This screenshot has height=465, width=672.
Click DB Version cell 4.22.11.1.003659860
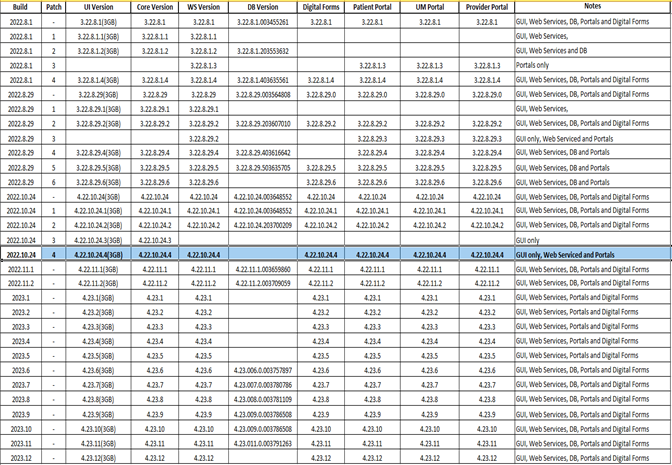click(263, 269)
